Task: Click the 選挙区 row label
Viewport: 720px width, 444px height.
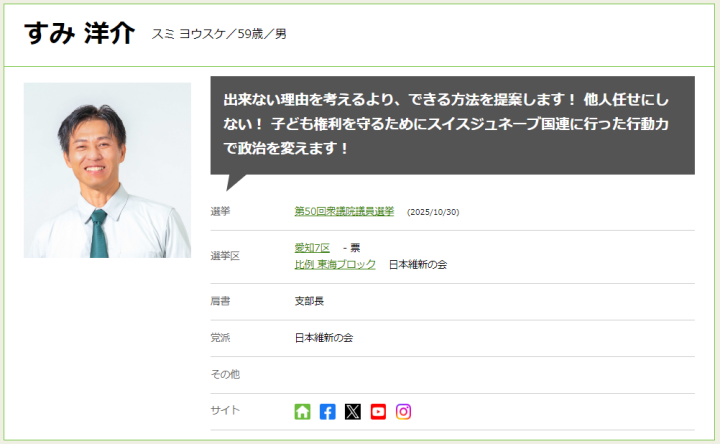Action: coord(225,256)
